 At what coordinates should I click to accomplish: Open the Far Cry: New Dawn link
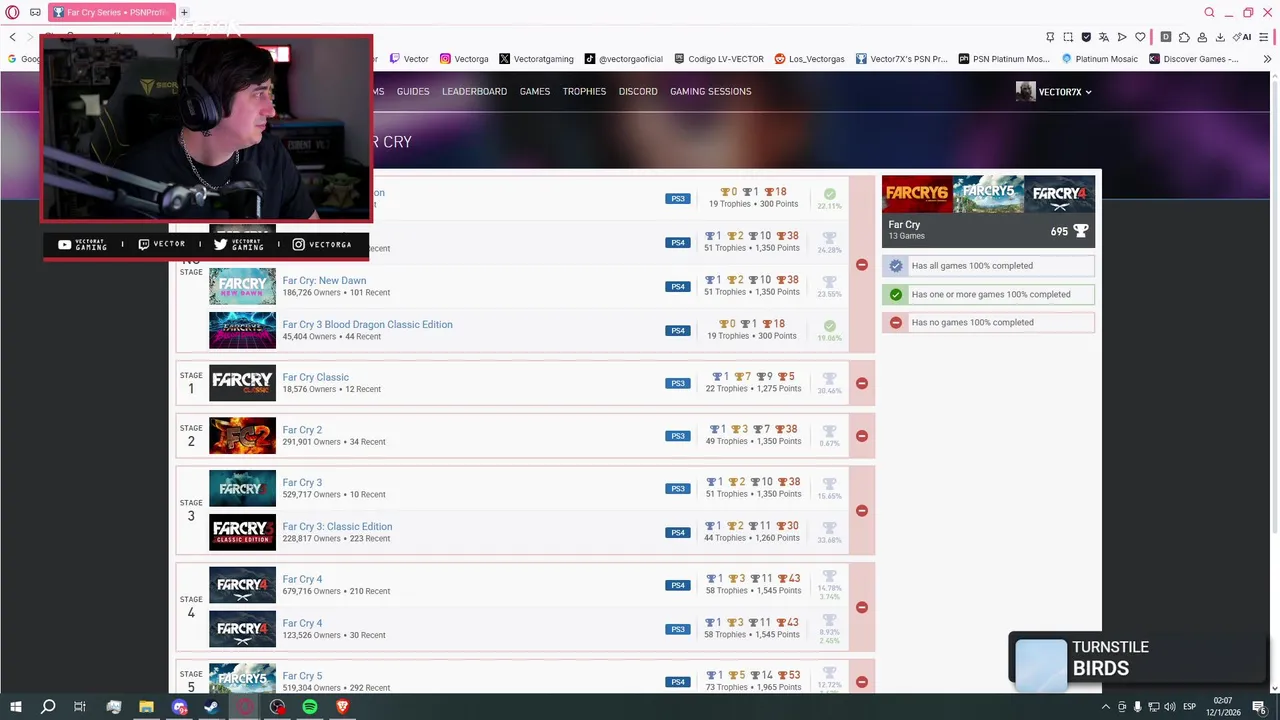coord(324,281)
